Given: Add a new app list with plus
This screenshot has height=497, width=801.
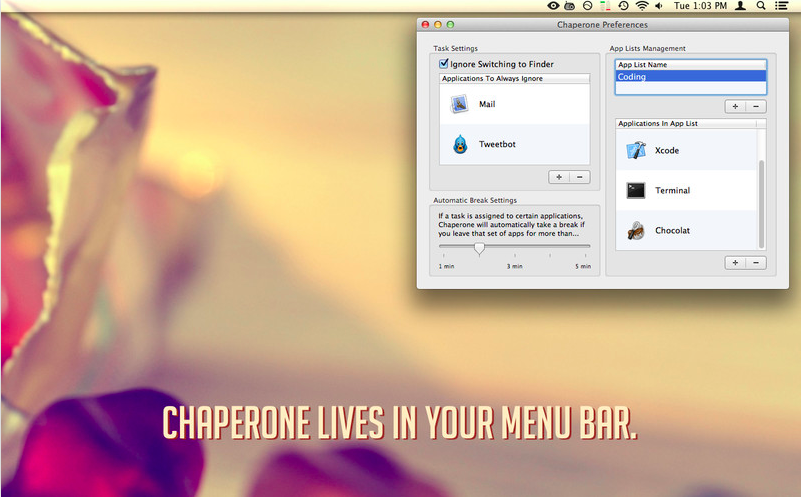Looking at the screenshot, I should pos(735,107).
